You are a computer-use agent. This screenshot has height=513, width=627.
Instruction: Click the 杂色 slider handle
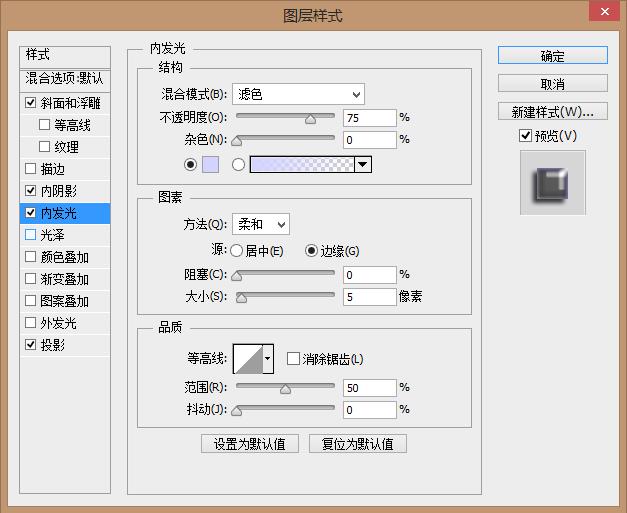pos(237,141)
